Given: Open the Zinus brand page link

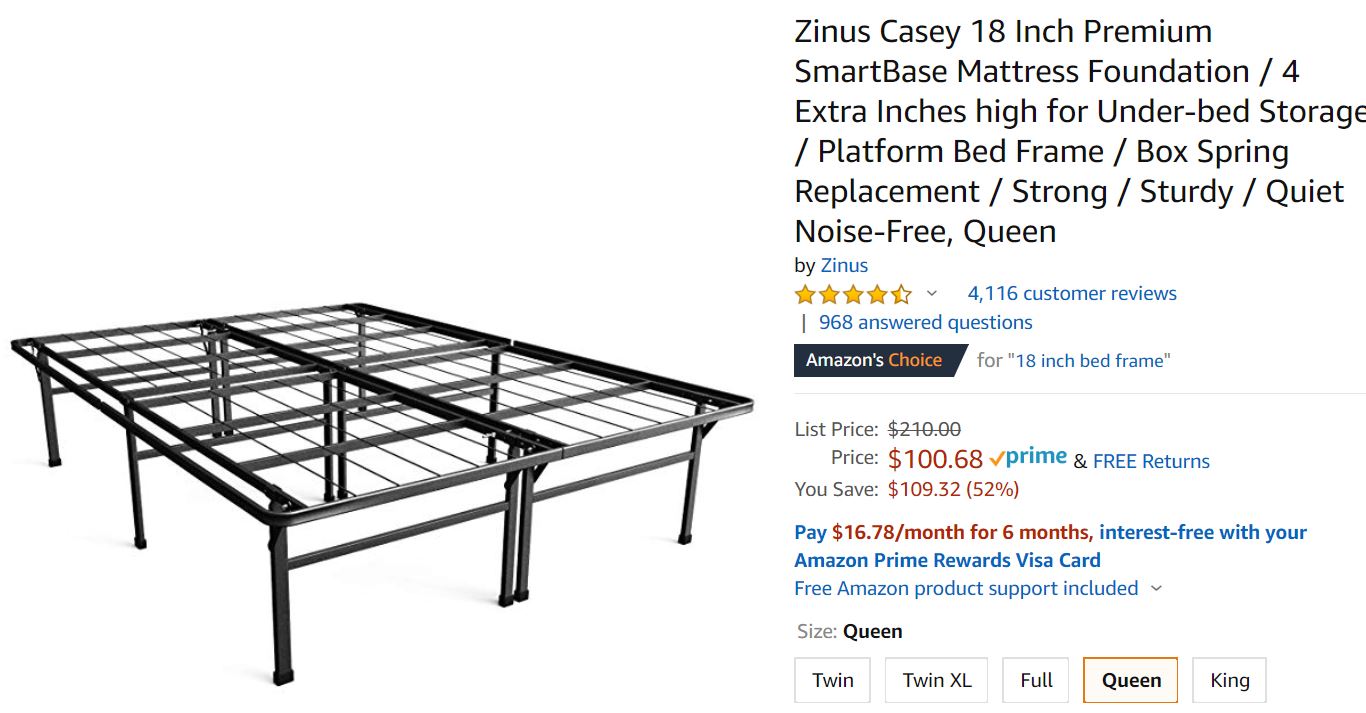Looking at the screenshot, I should [x=844, y=264].
